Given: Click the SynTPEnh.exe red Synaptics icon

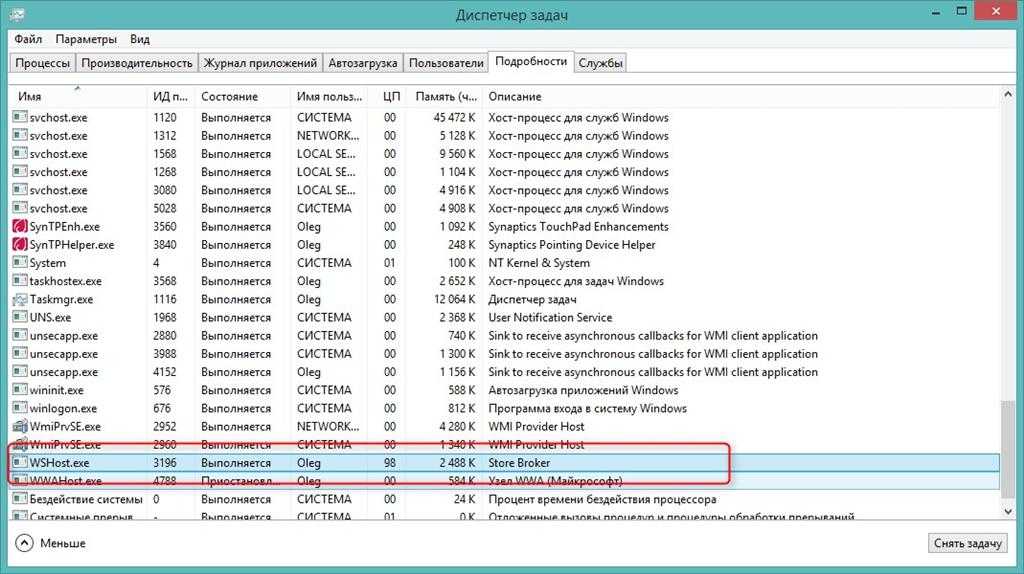Looking at the screenshot, I should coord(20,227).
